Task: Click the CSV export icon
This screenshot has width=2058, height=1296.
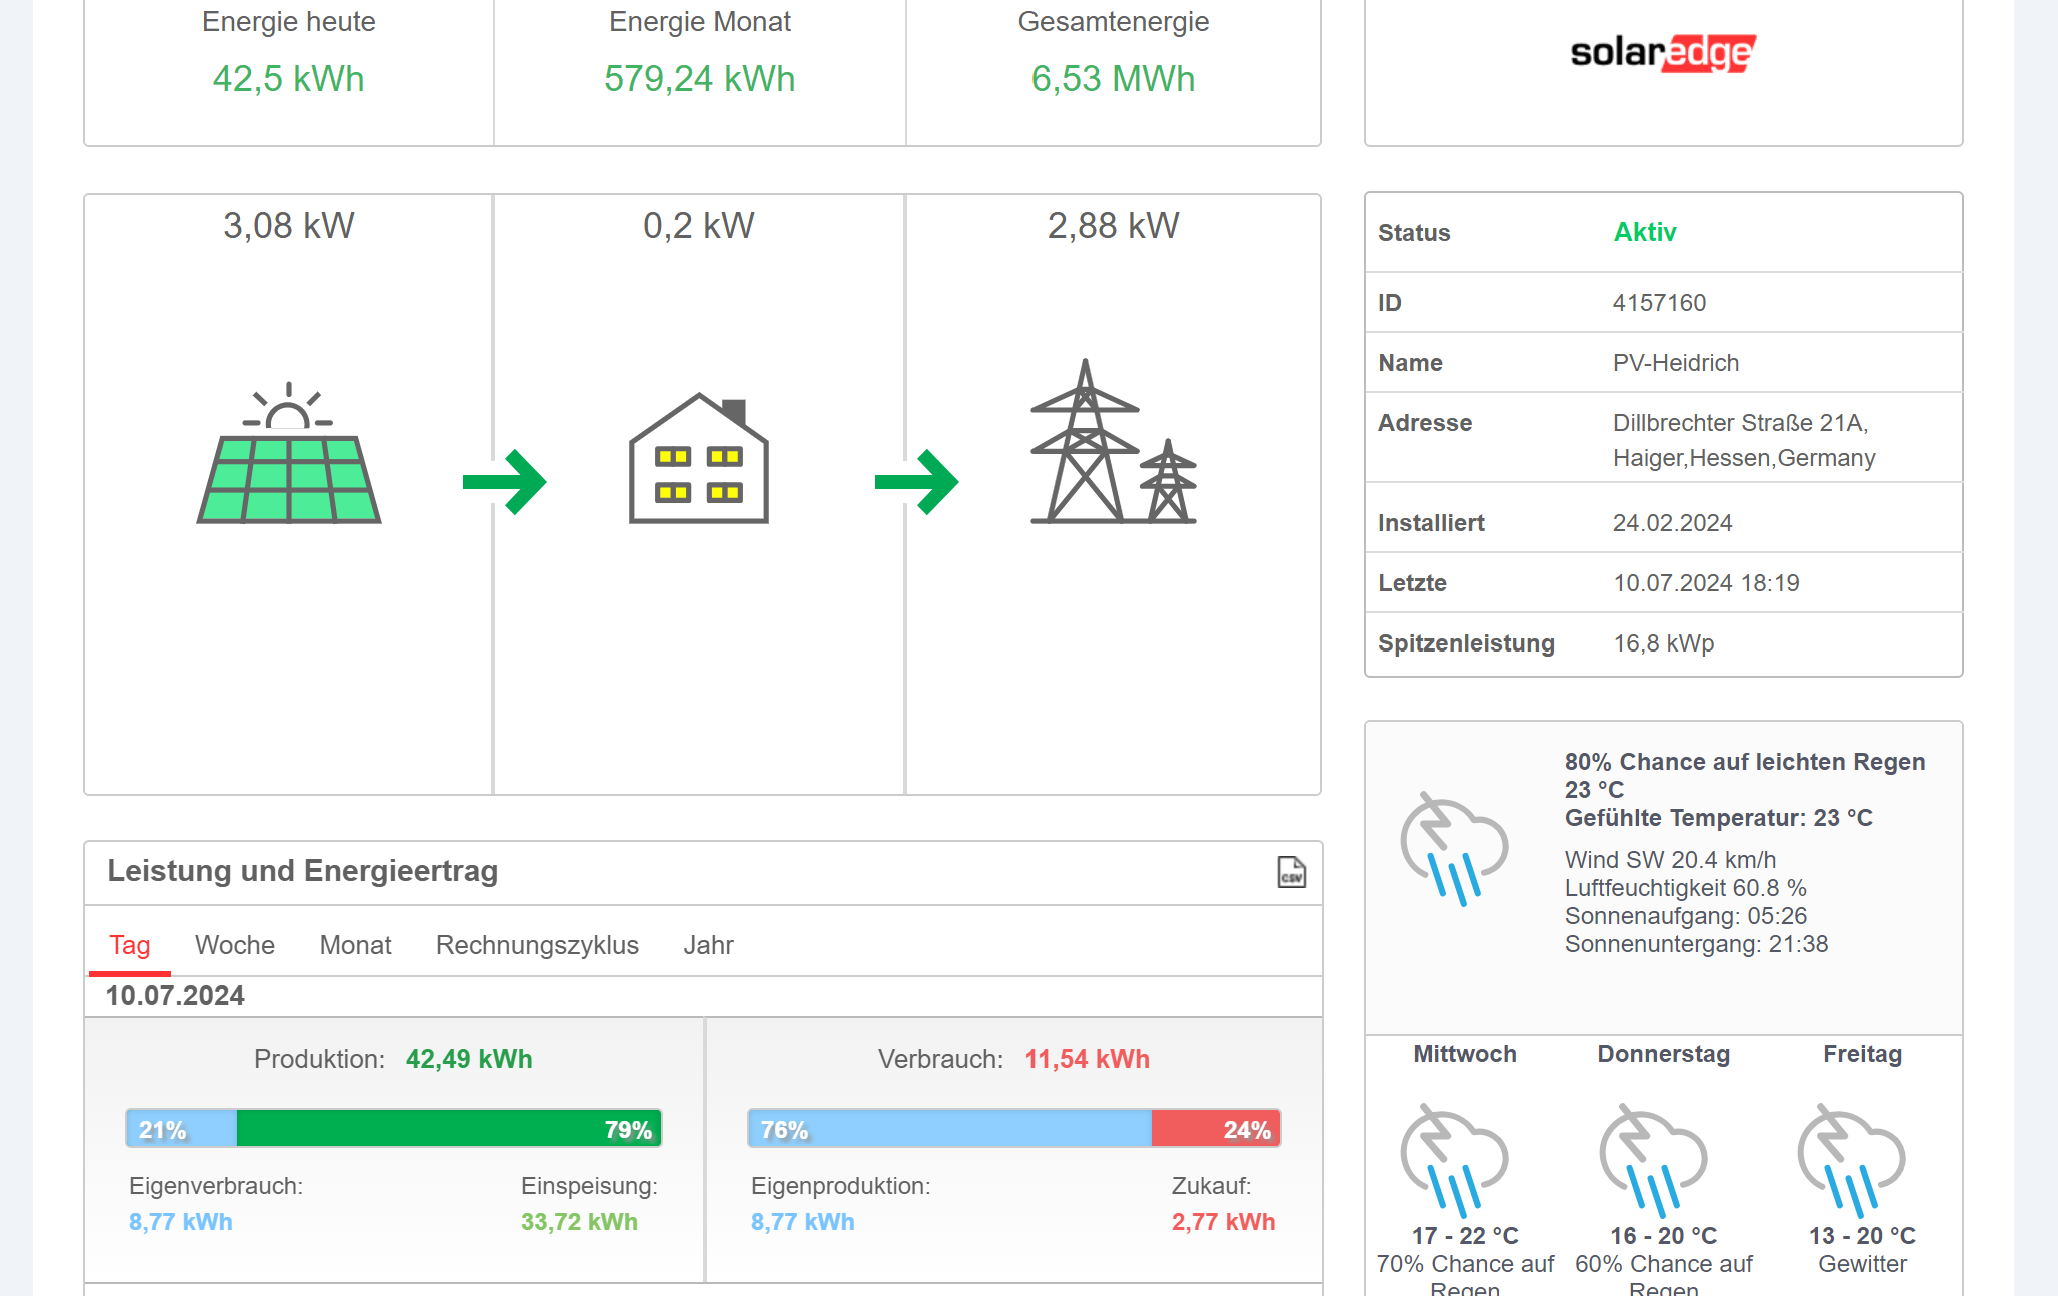Action: [x=1291, y=872]
